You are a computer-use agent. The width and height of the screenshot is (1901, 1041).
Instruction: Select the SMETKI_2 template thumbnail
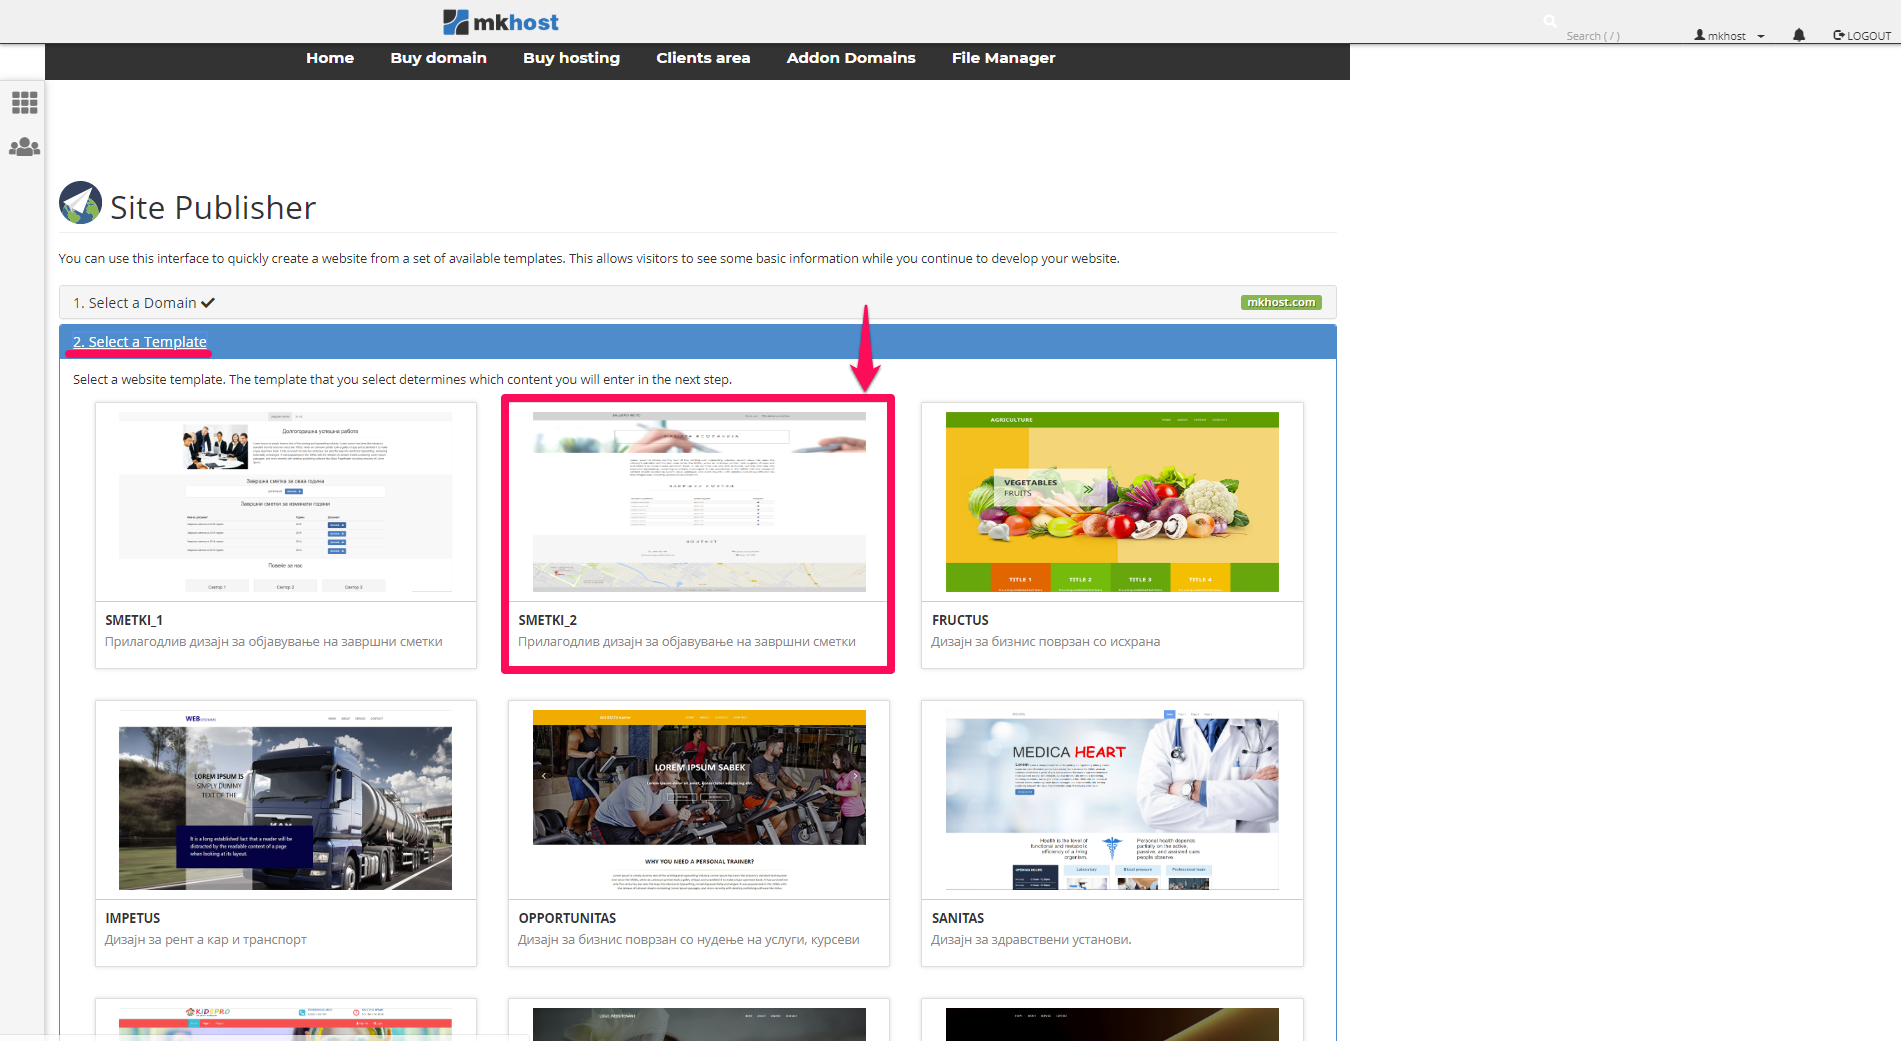(698, 502)
